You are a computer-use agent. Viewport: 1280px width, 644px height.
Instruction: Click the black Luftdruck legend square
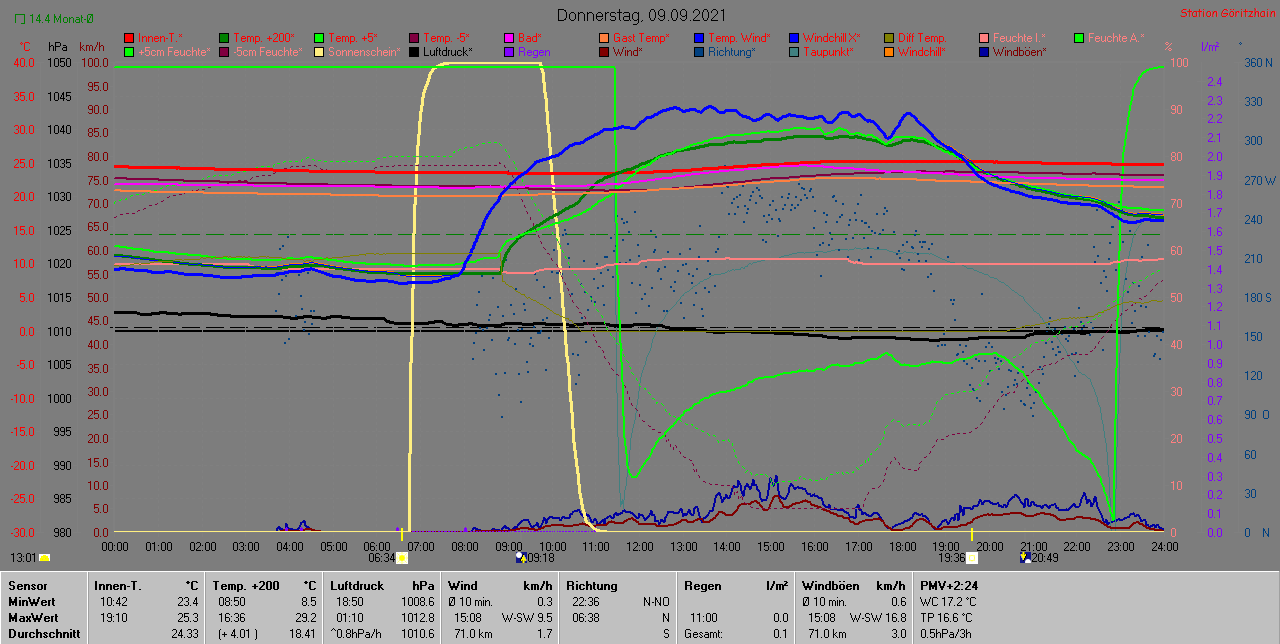coord(415,52)
